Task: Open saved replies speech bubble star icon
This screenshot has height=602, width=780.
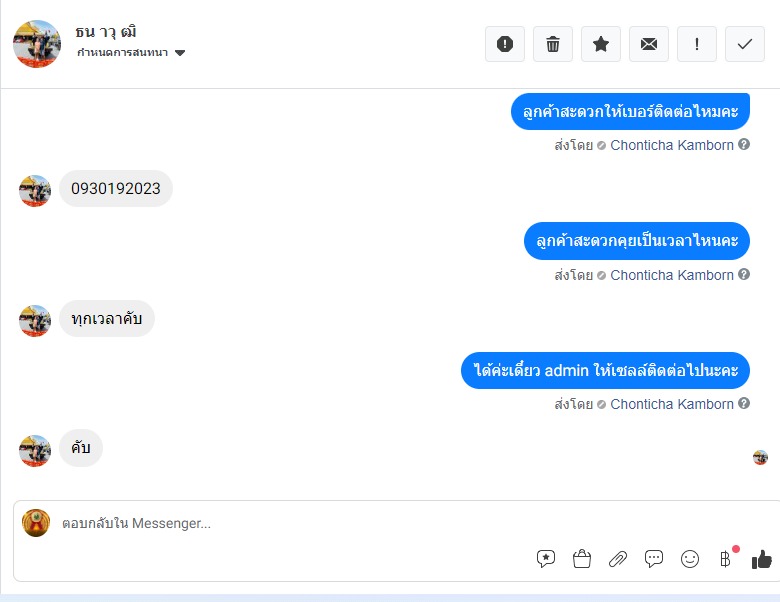Action: click(546, 559)
